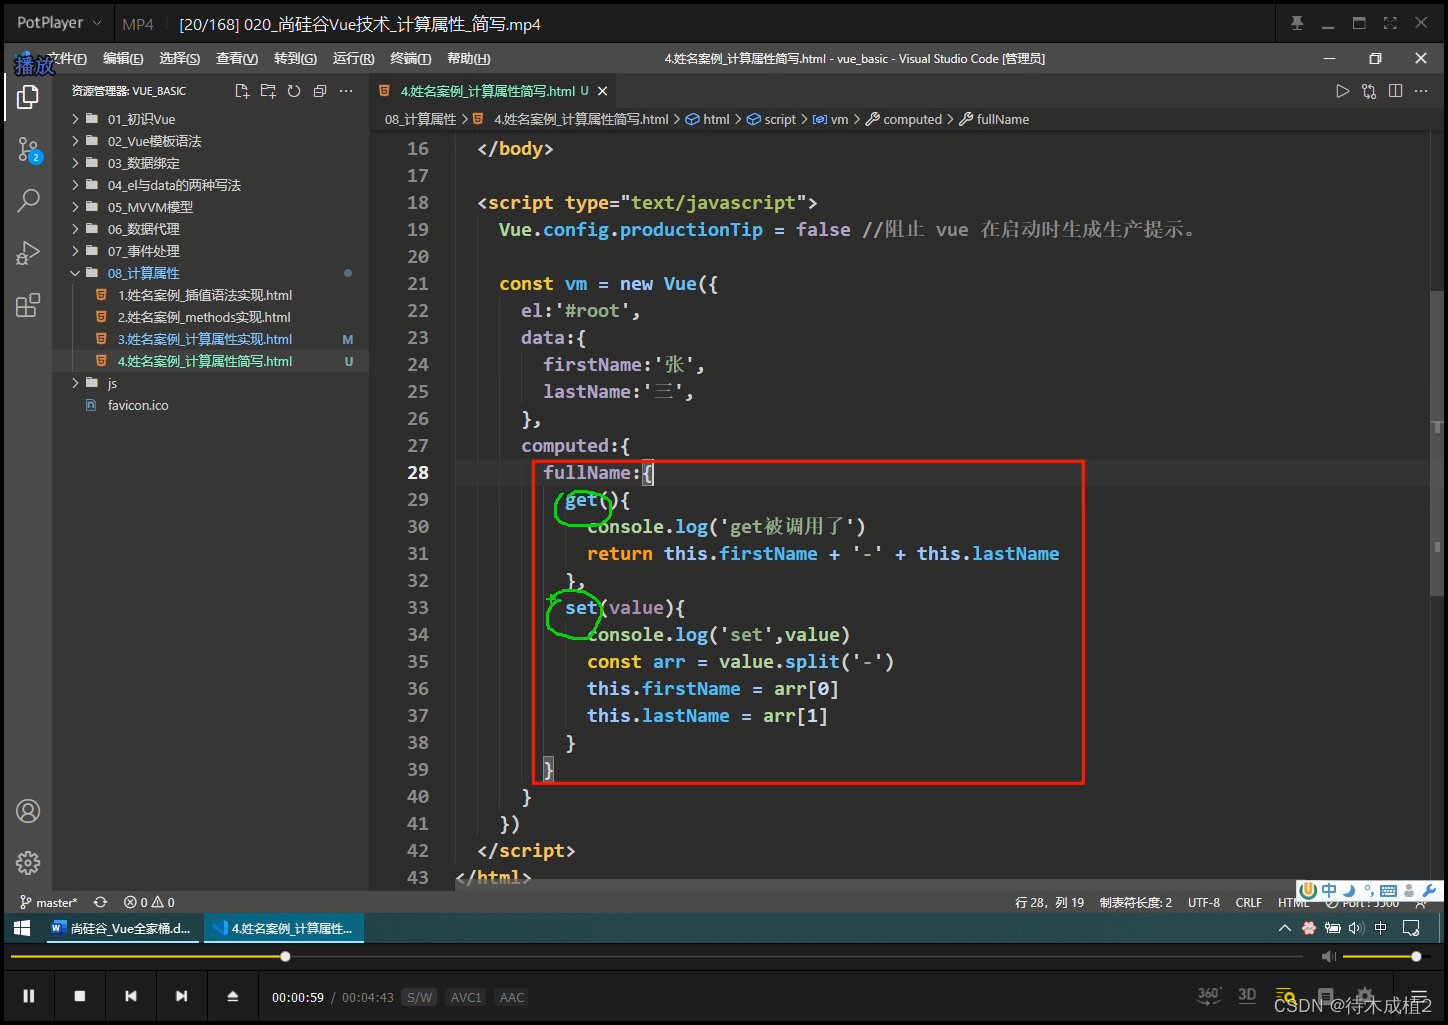The width and height of the screenshot is (1448, 1025).
Task: Toggle the 3D video mode
Action: pyautogui.click(x=1247, y=995)
